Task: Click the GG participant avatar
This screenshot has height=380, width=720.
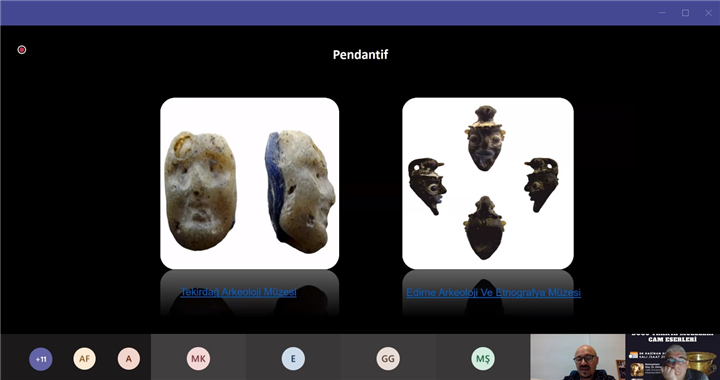Action: (388, 359)
